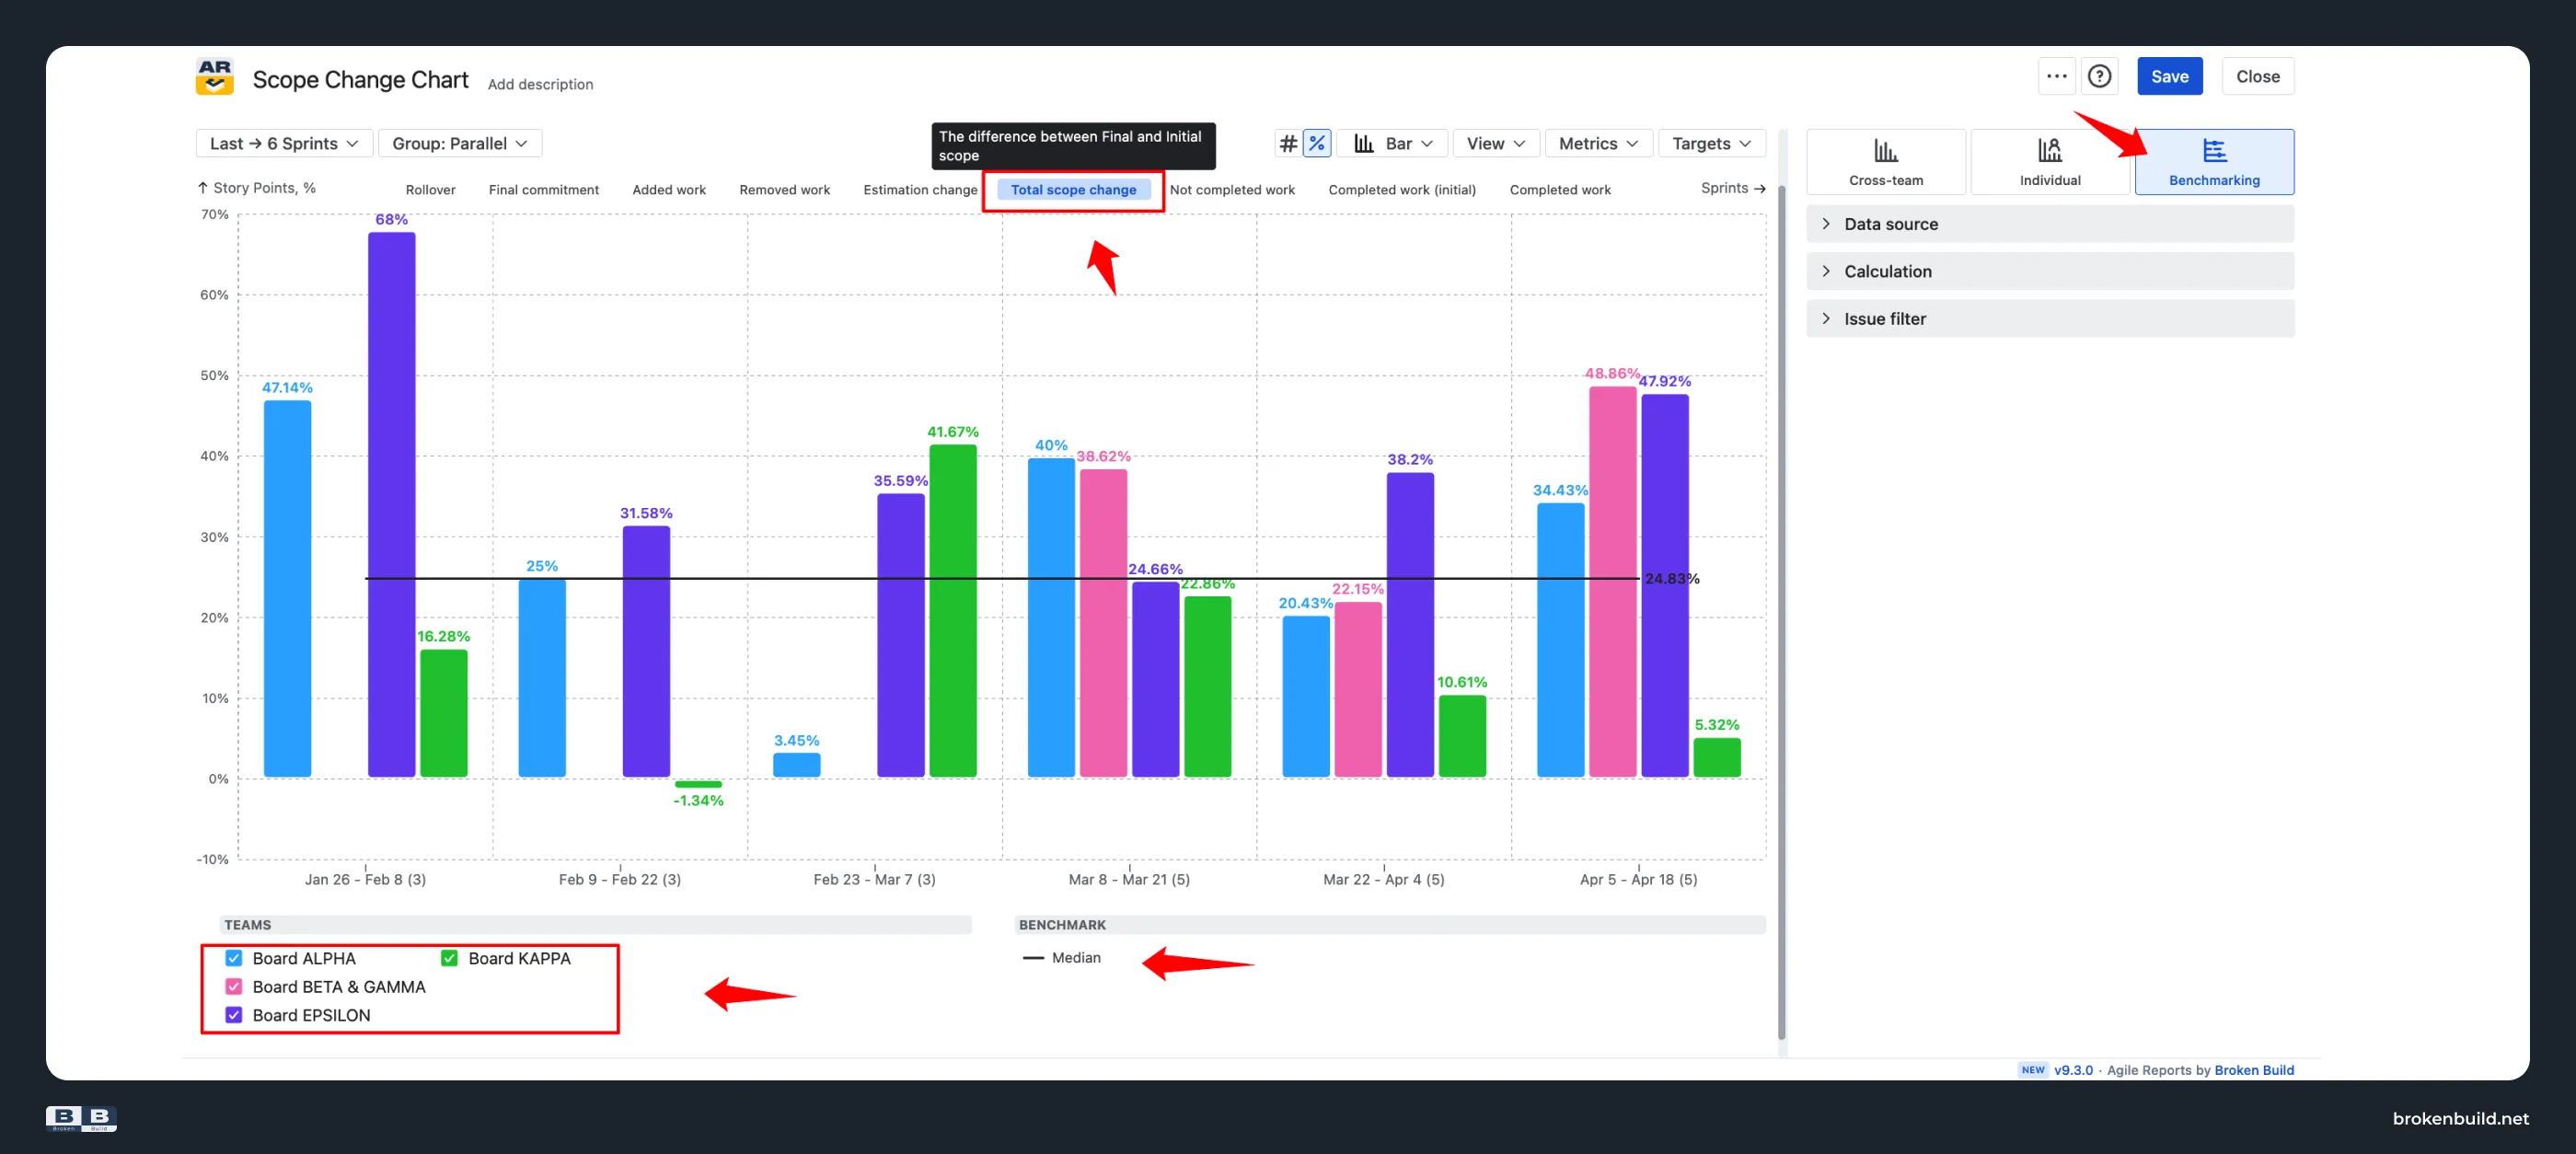Uncheck the Board ALPHA checkbox
This screenshot has height=1154, width=2576.
point(233,957)
